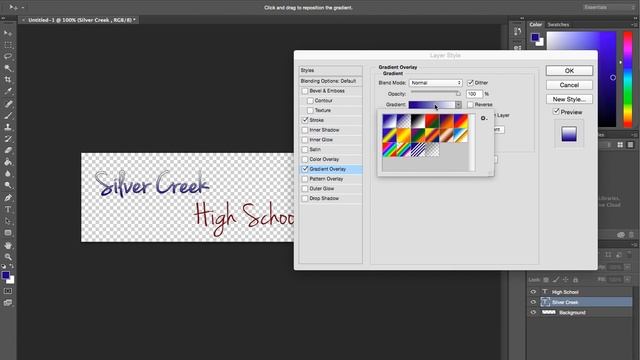Enable the Bevel & Emboss checkbox
The height and width of the screenshot is (360, 640).
coord(305,91)
